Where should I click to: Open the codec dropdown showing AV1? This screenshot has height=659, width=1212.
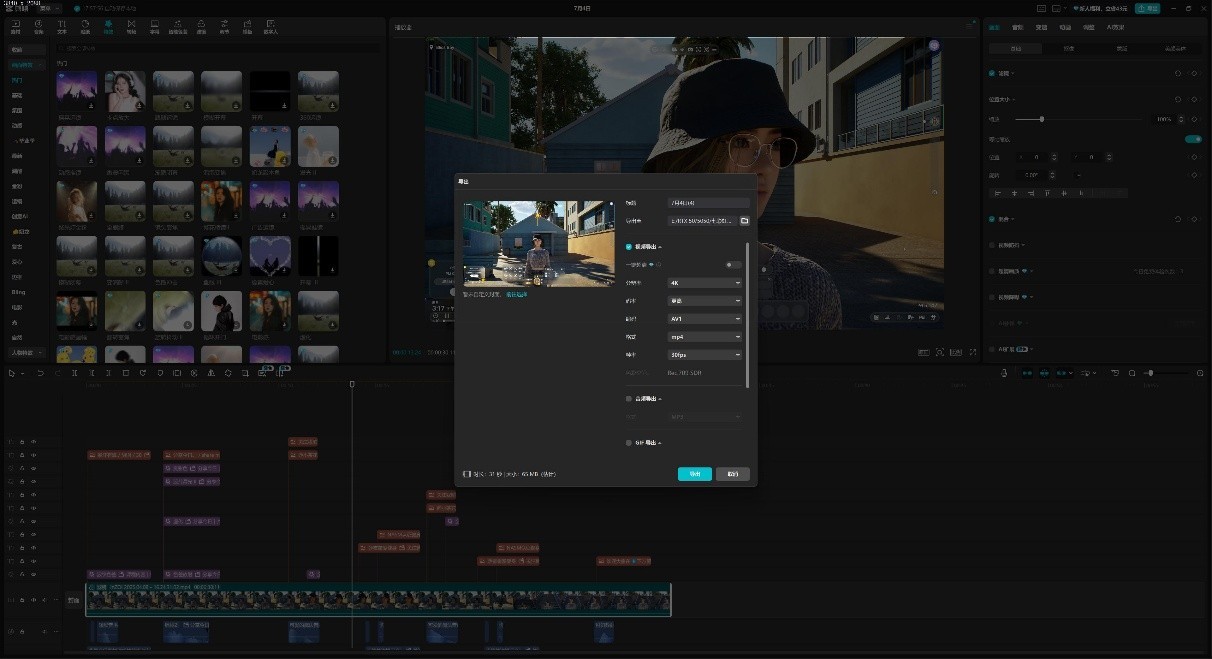click(x=705, y=319)
